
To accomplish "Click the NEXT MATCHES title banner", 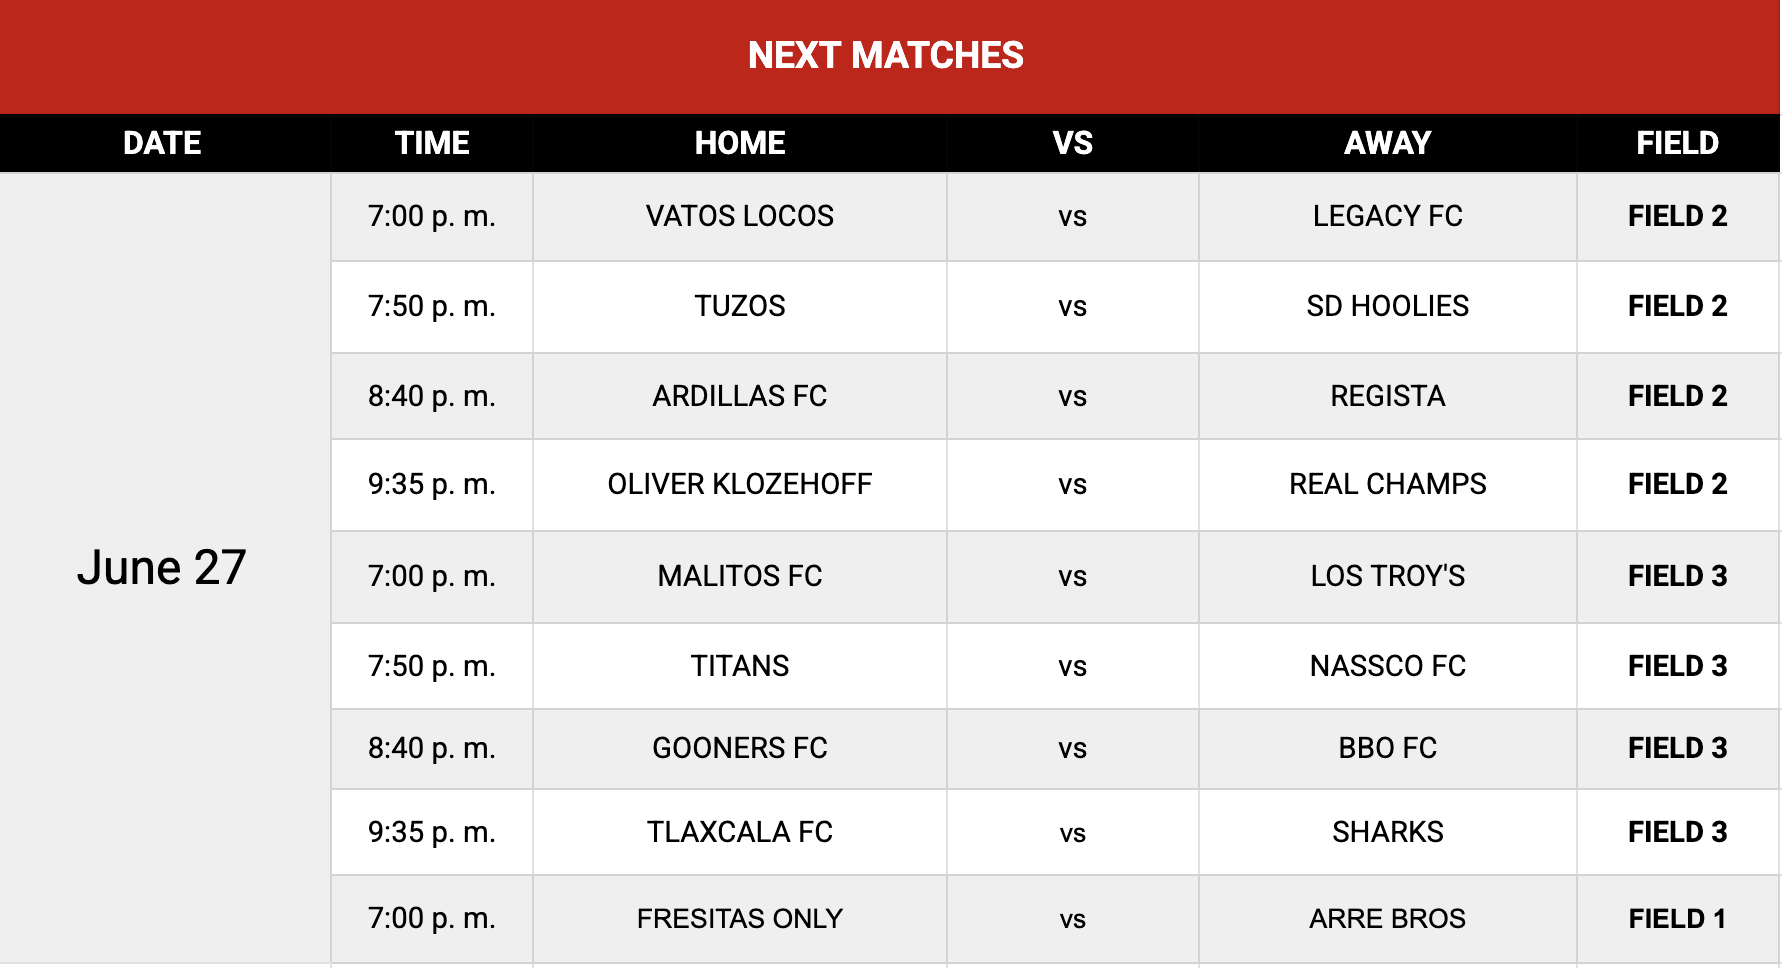I will click(890, 56).
